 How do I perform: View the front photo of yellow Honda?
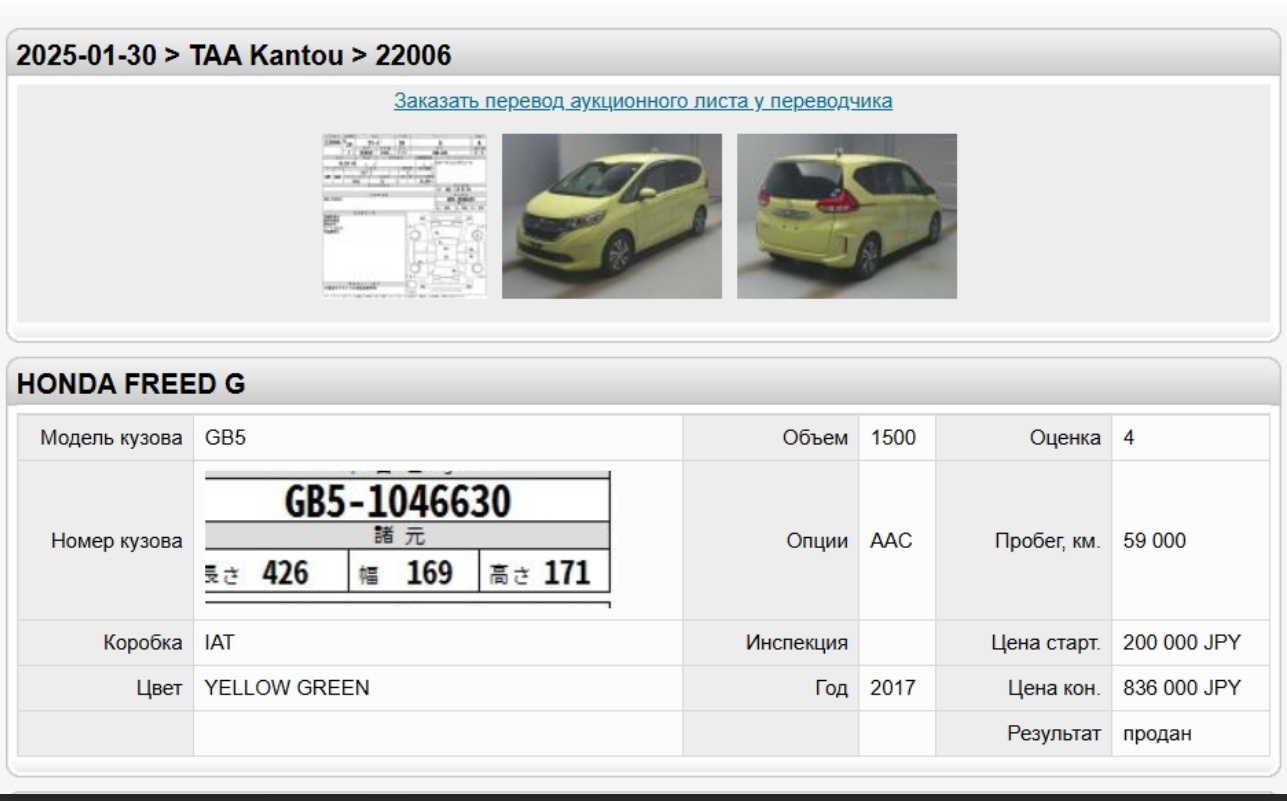pos(611,216)
